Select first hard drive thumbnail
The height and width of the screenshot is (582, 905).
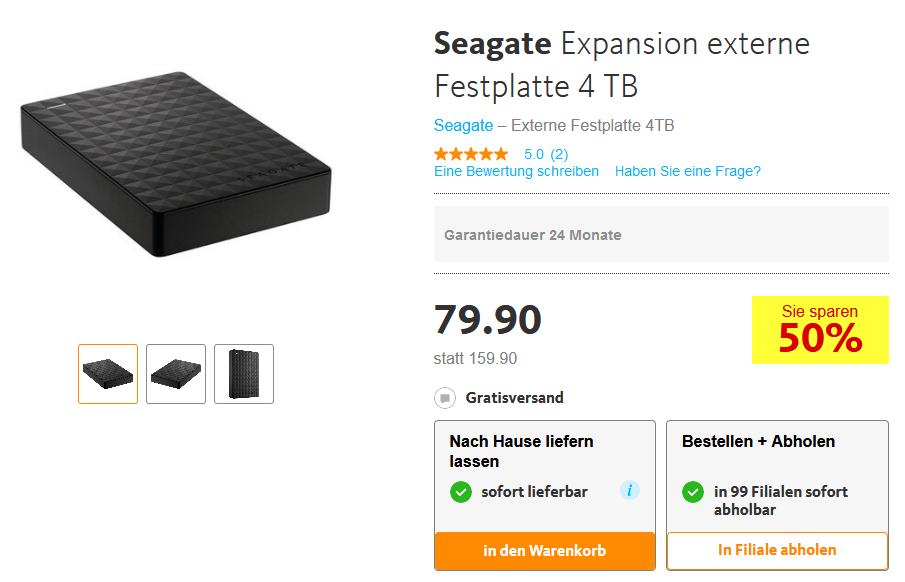108,374
